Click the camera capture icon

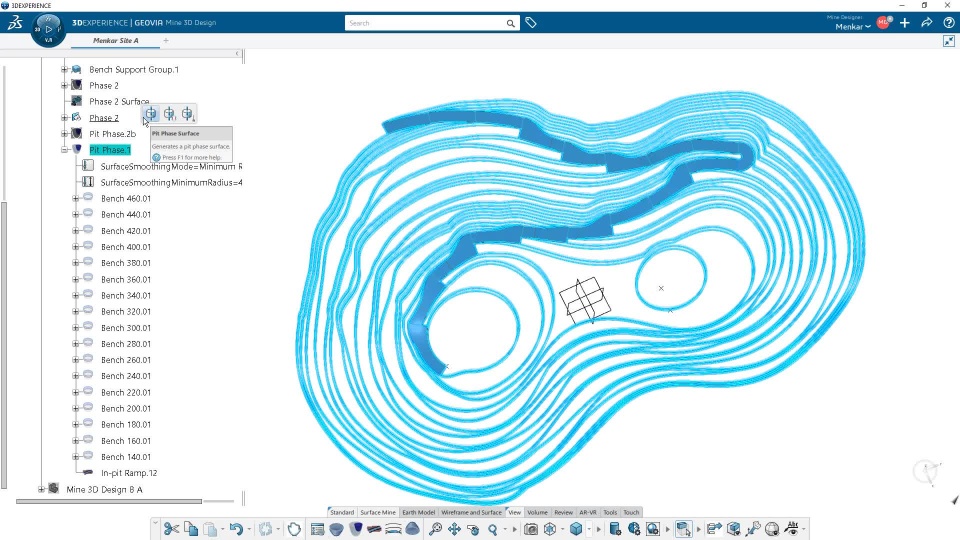click(x=531, y=529)
